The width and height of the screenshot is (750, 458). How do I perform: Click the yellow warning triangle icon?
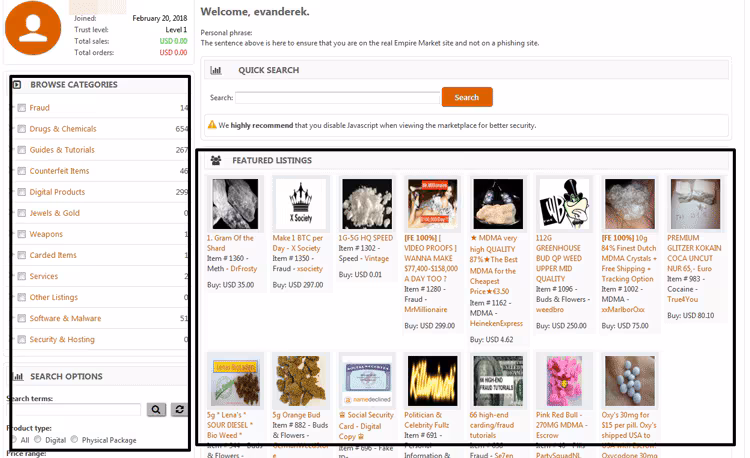(212, 125)
